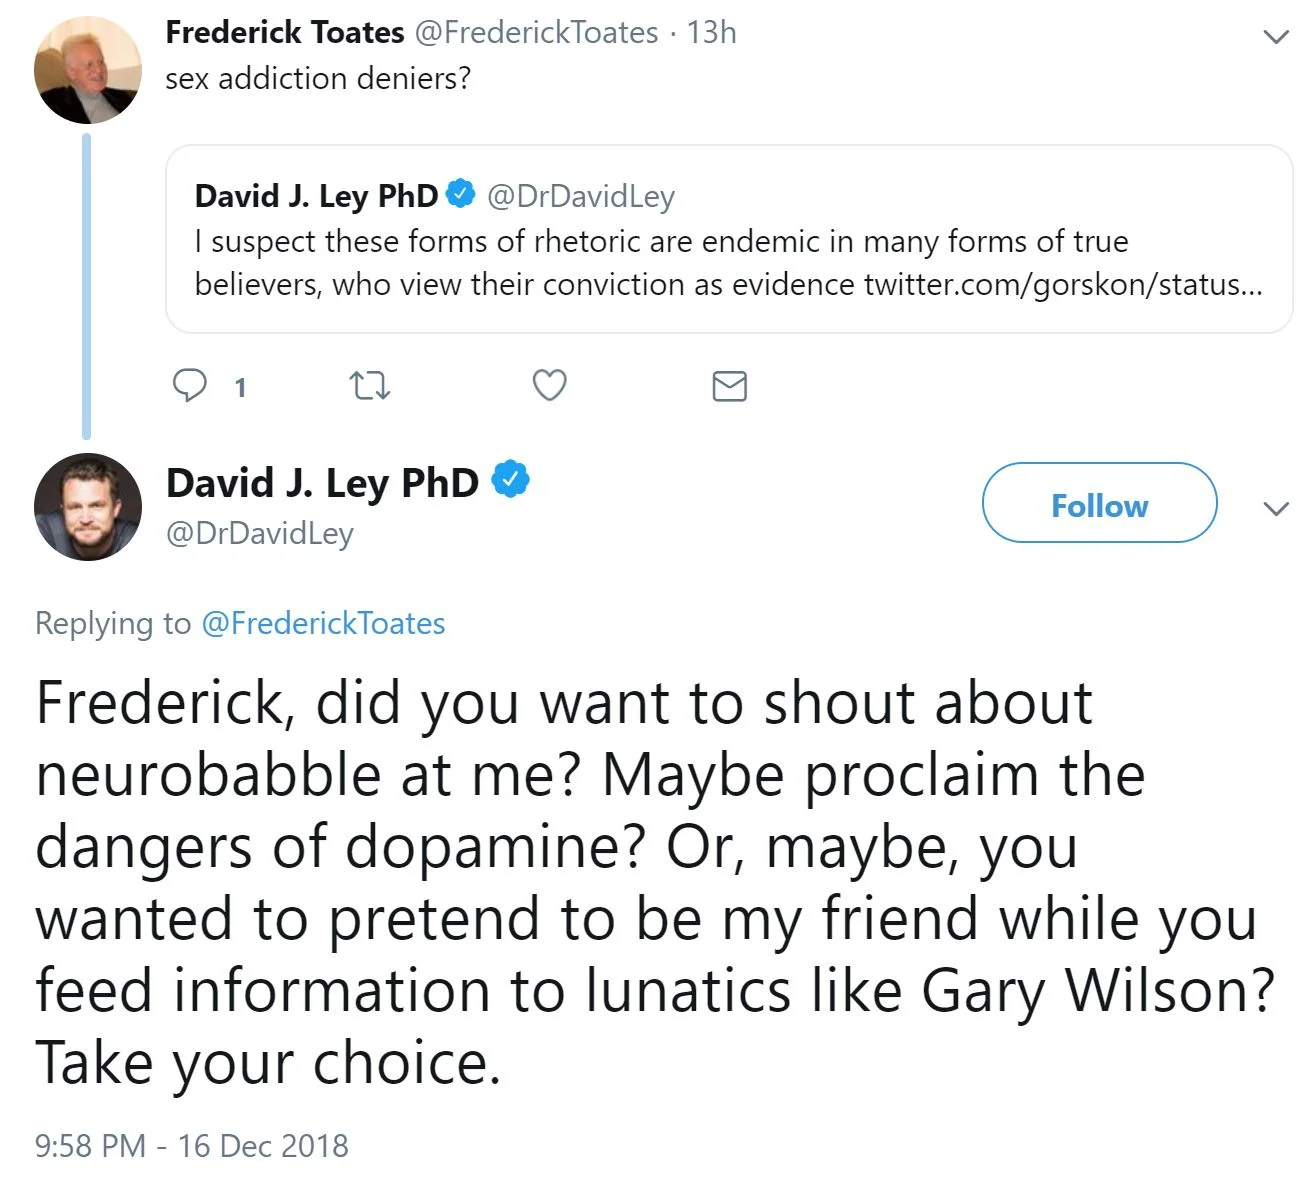The height and width of the screenshot is (1182, 1307).
Task: Open the @FrederickToates reply mention link
Action: click(323, 623)
